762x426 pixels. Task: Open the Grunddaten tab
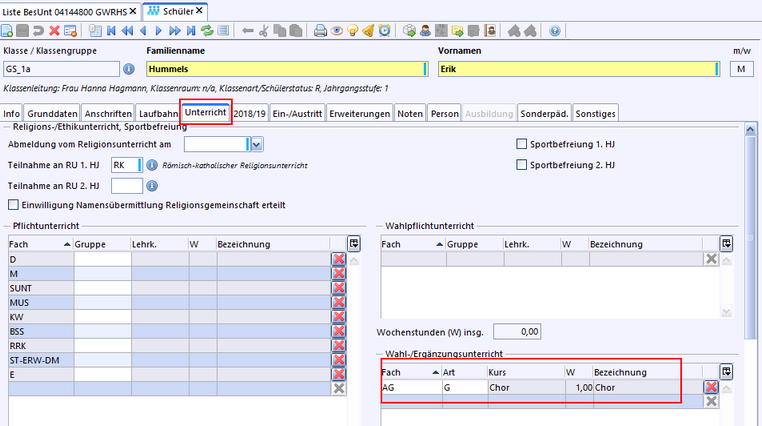point(52,114)
